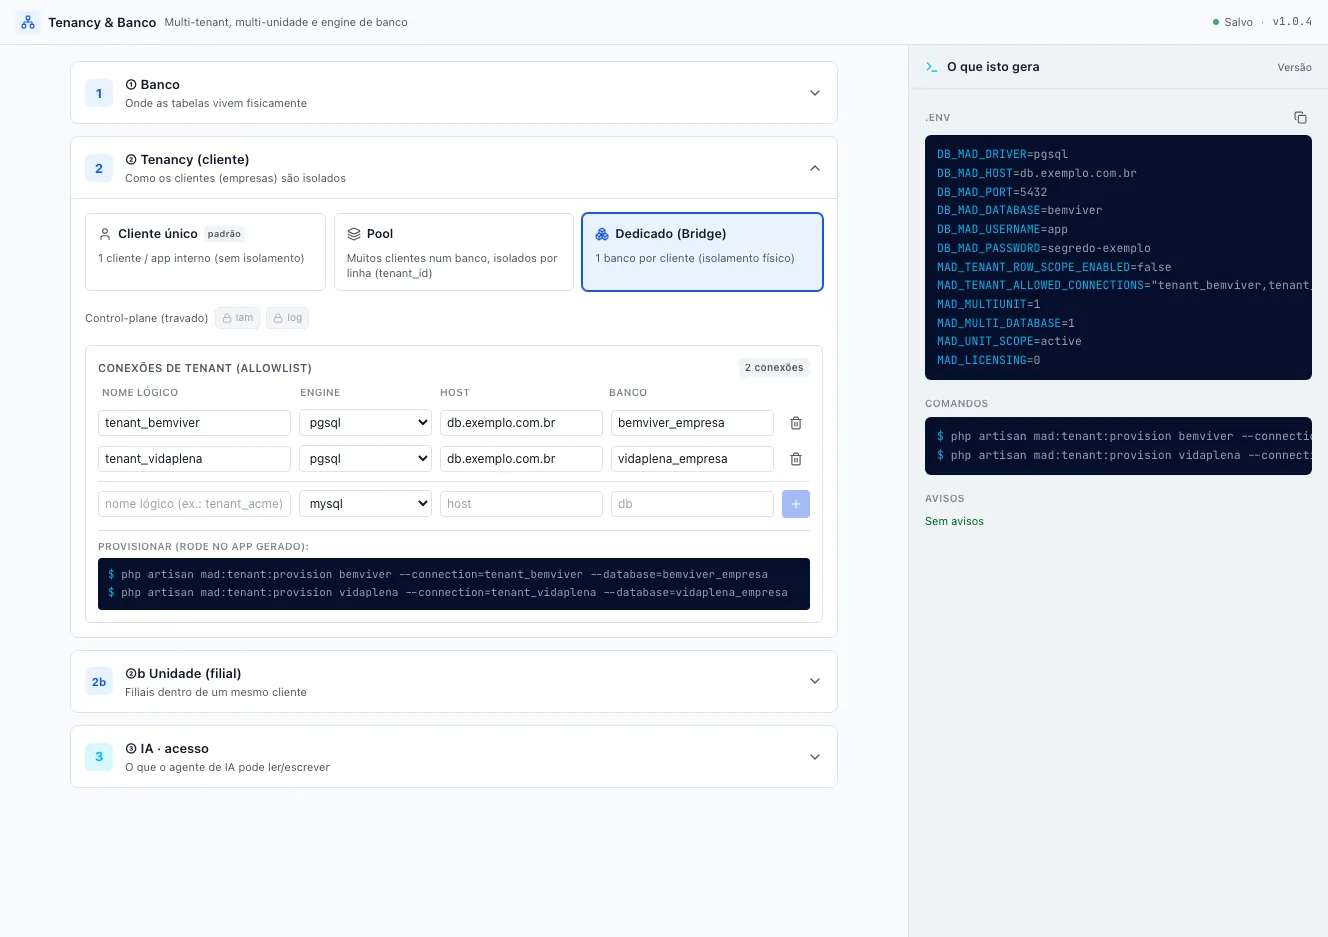Click the 'padrão' badge on Cliente único
The width and height of the screenshot is (1328, 937).
(224, 234)
